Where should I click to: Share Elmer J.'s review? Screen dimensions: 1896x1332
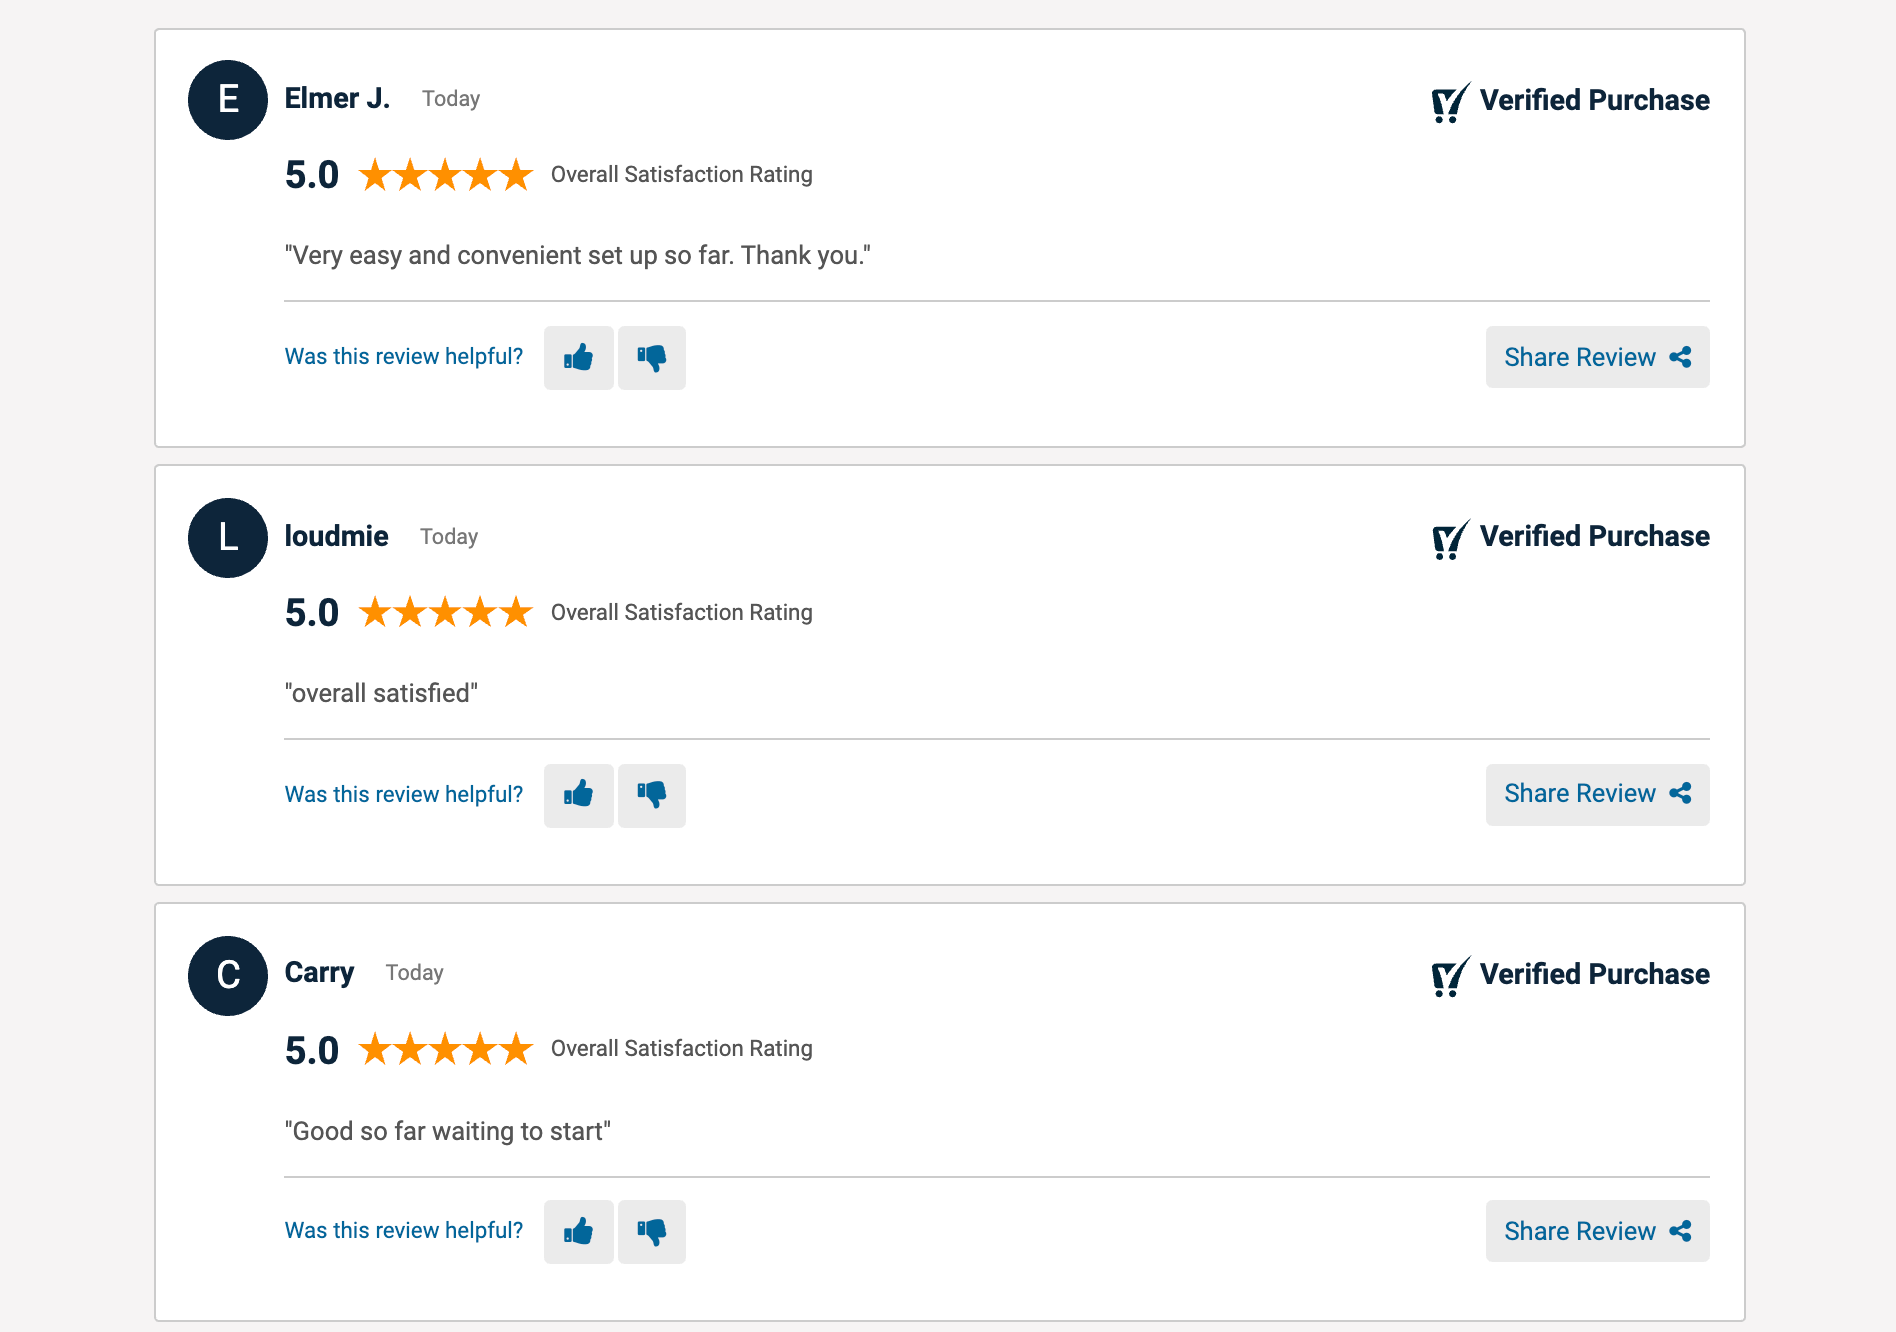[1597, 357]
